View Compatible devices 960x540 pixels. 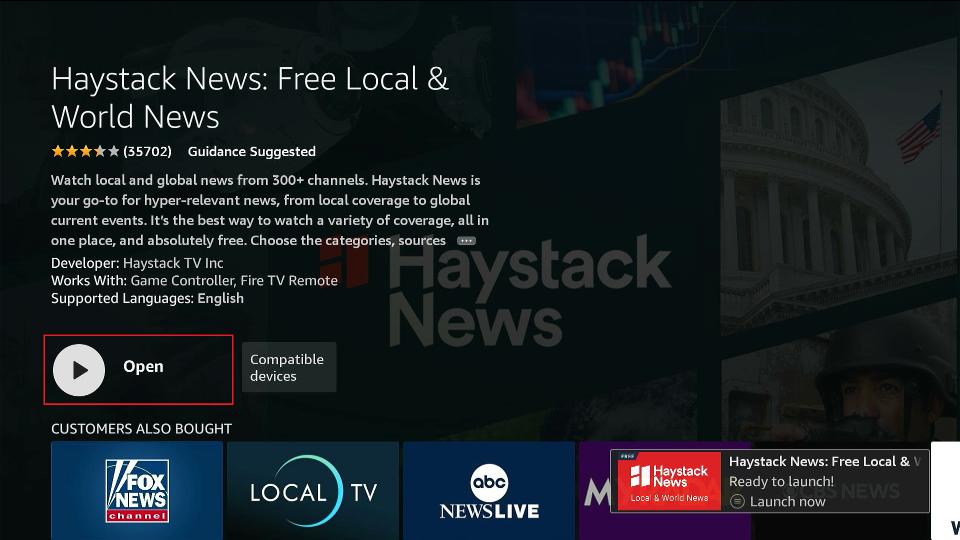(x=289, y=367)
